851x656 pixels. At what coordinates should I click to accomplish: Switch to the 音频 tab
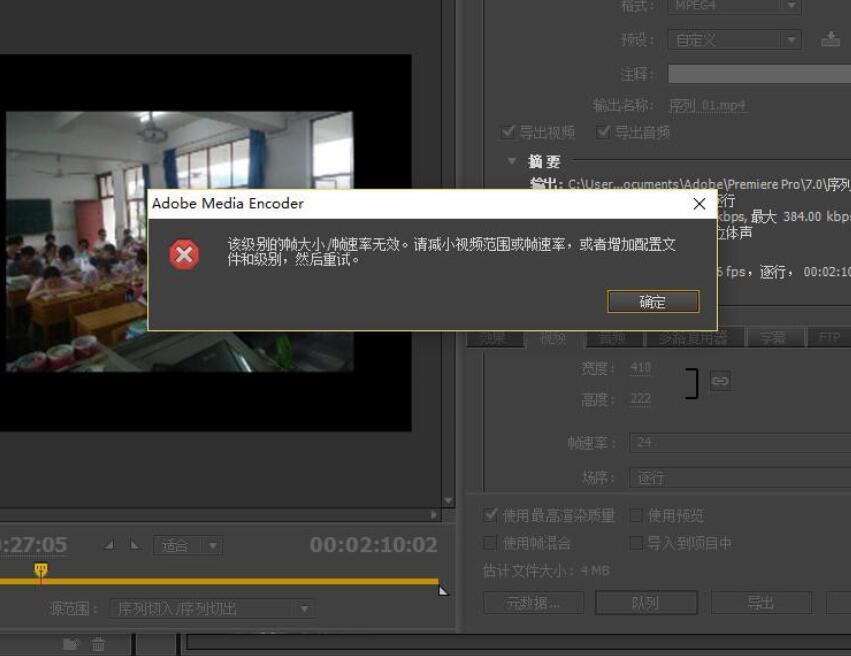613,338
